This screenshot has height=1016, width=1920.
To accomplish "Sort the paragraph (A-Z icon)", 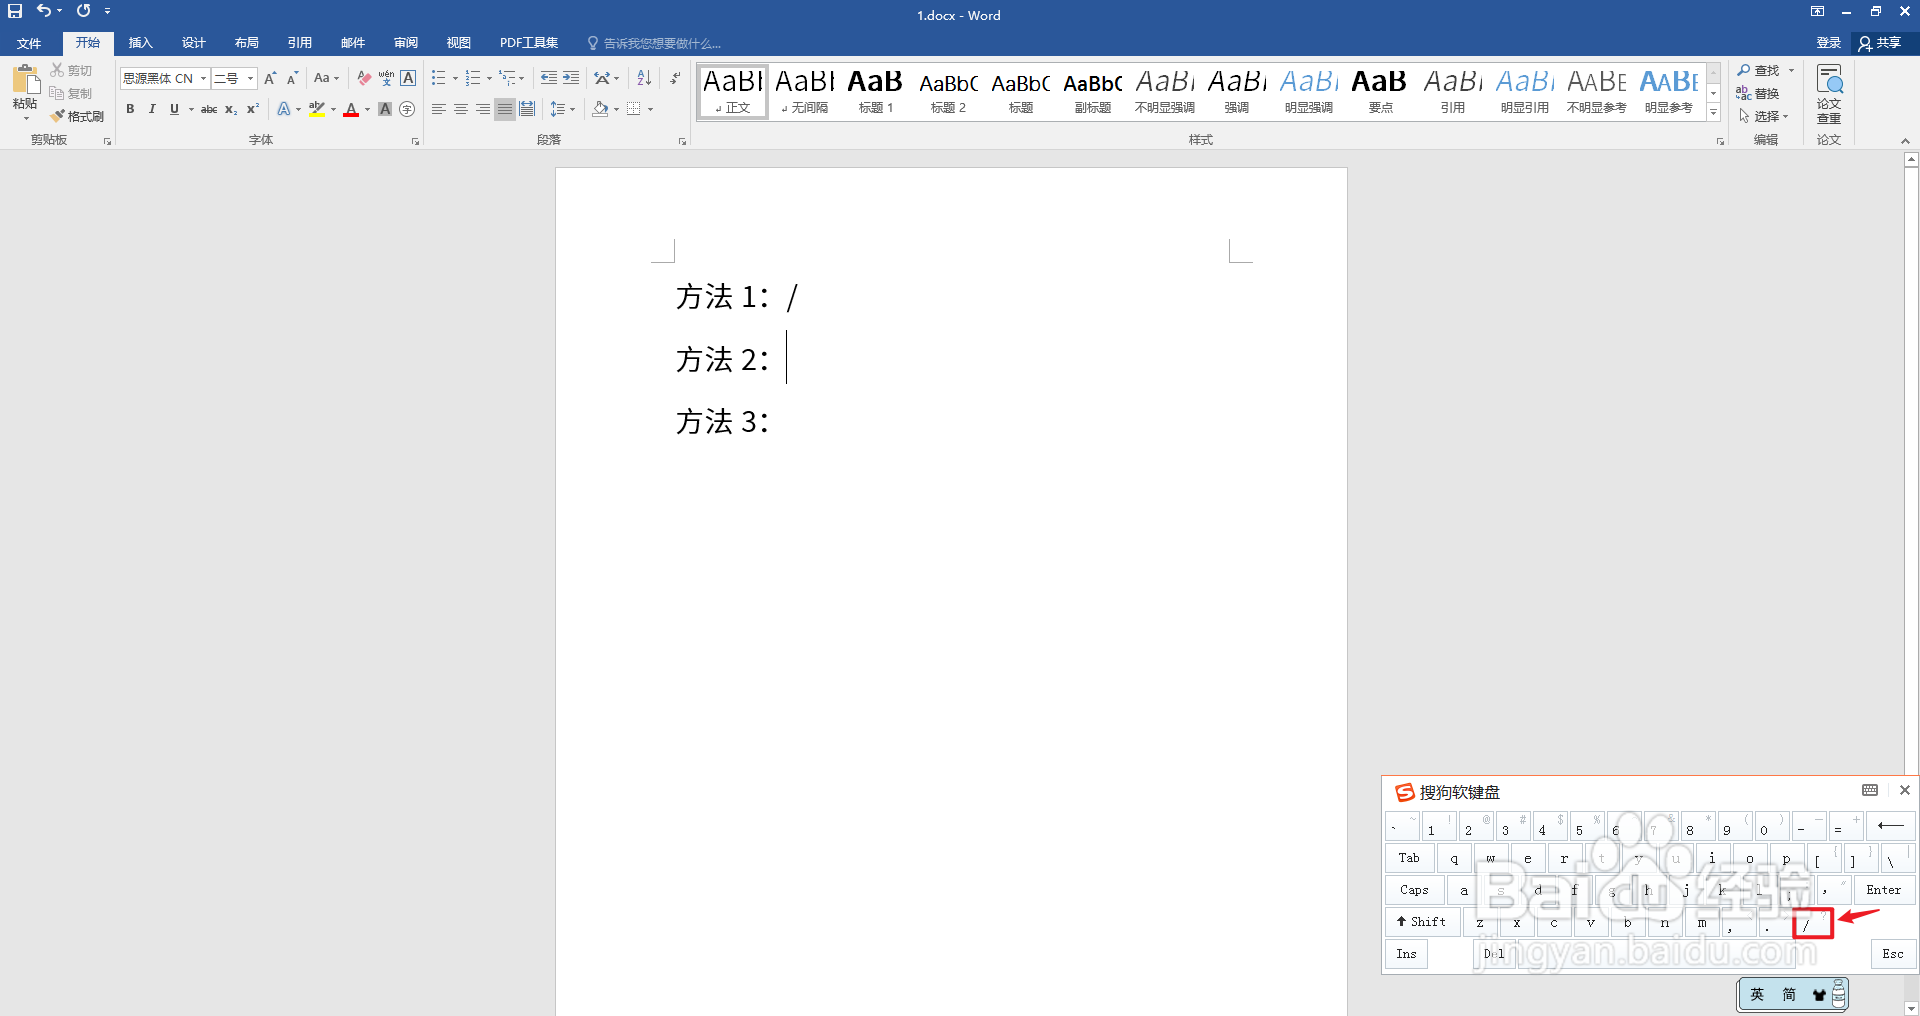I will pyautogui.click(x=644, y=78).
